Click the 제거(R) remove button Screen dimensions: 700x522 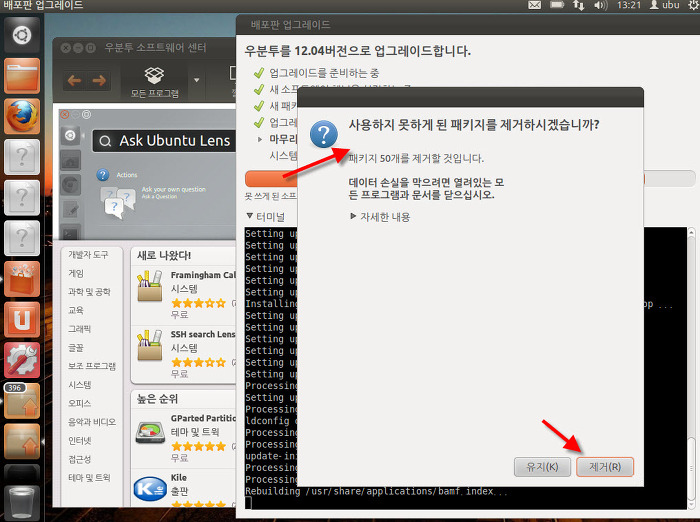click(x=605, y=467)
